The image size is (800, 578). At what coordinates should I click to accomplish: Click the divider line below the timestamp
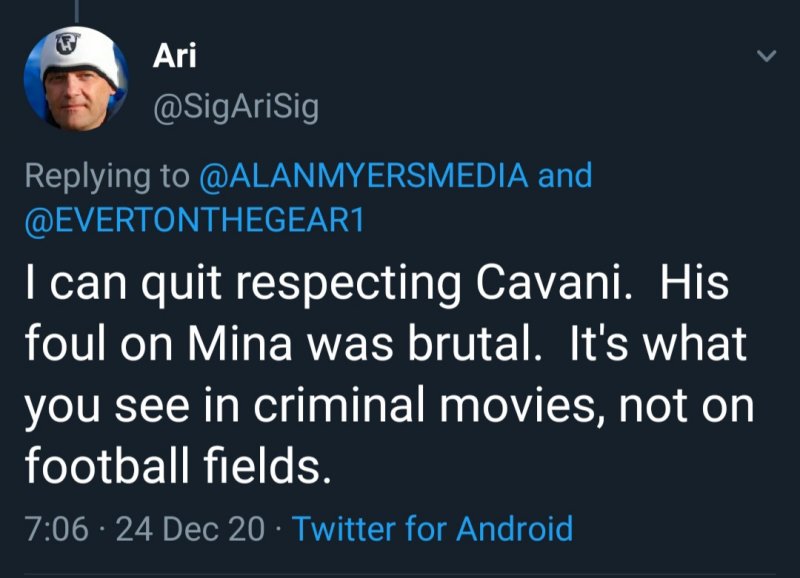(x=400, y=573)
